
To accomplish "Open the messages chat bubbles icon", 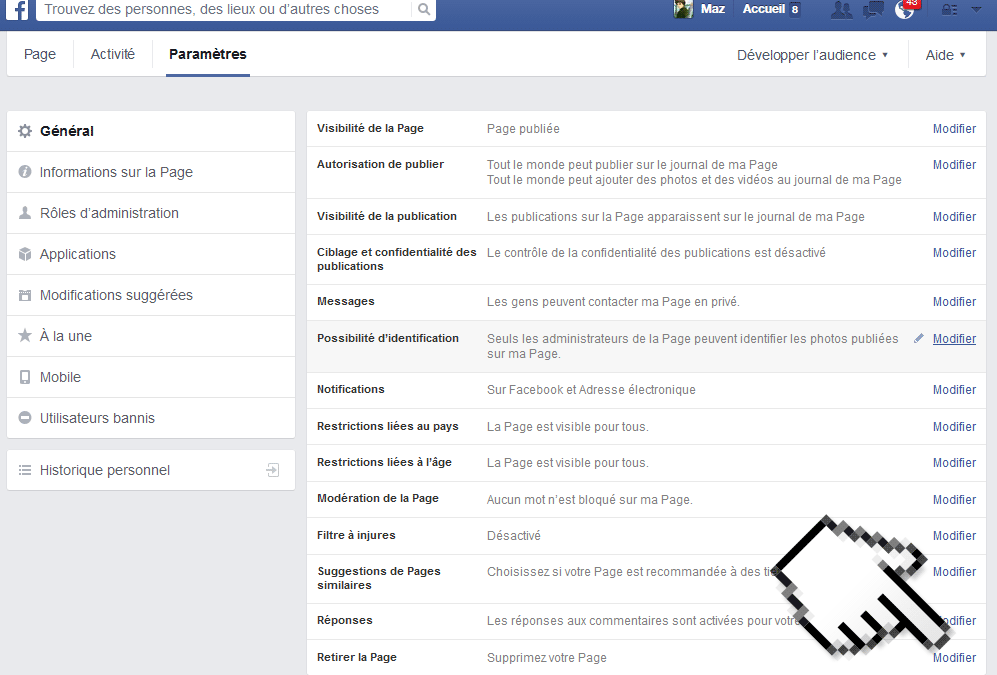I will [x=873, y=10].
